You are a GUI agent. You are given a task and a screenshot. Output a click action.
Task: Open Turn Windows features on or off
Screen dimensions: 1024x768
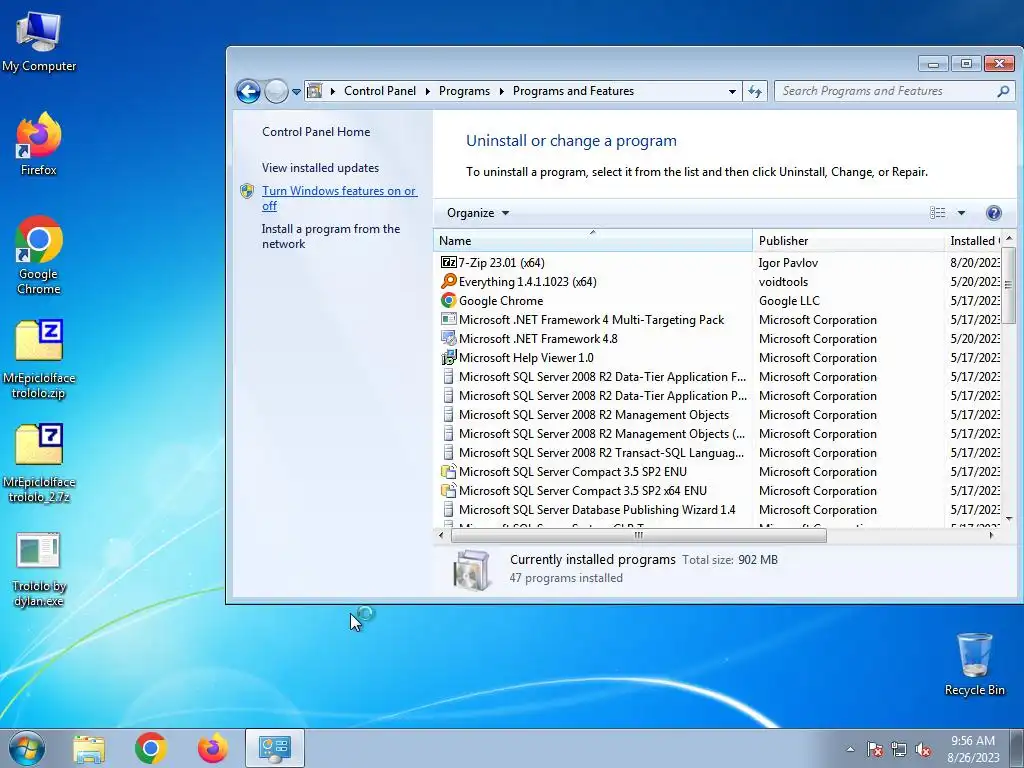339,198
